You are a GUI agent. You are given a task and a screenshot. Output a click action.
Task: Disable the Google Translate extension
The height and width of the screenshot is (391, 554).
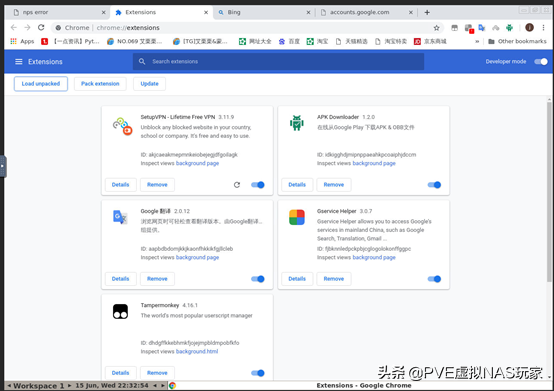[x=258, y=279]
